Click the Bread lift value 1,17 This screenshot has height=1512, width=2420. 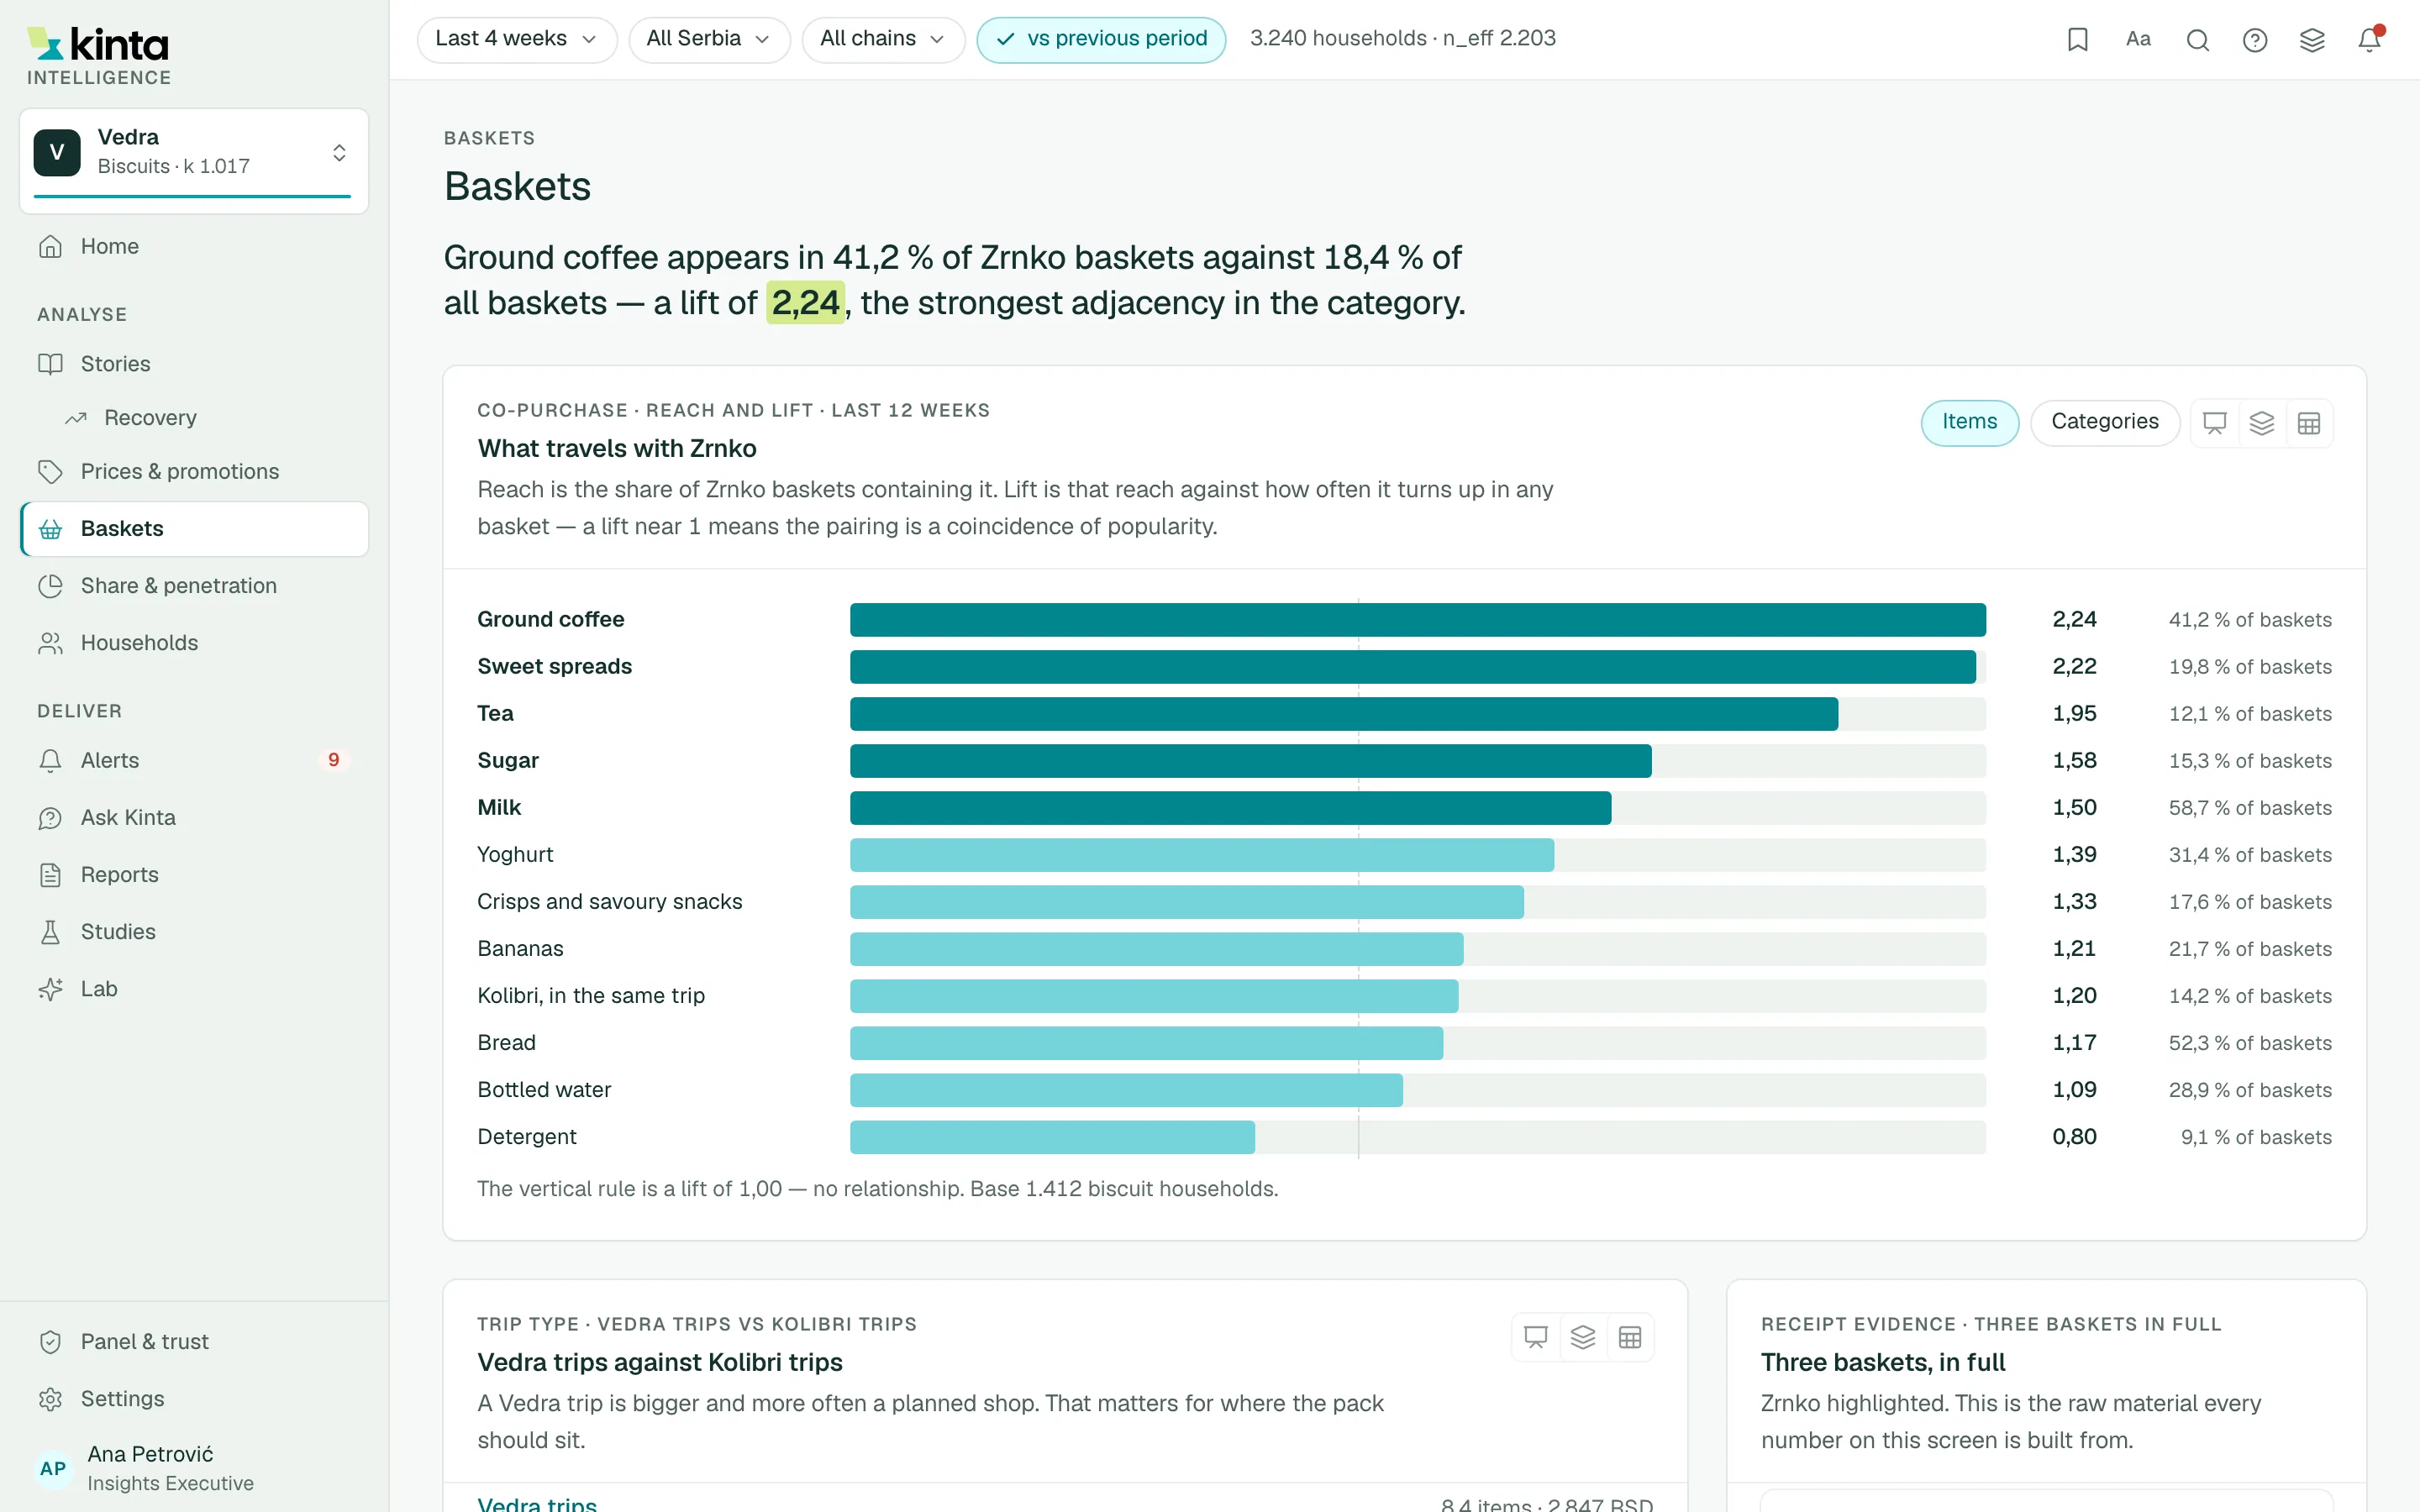tap(2074, 1043)
